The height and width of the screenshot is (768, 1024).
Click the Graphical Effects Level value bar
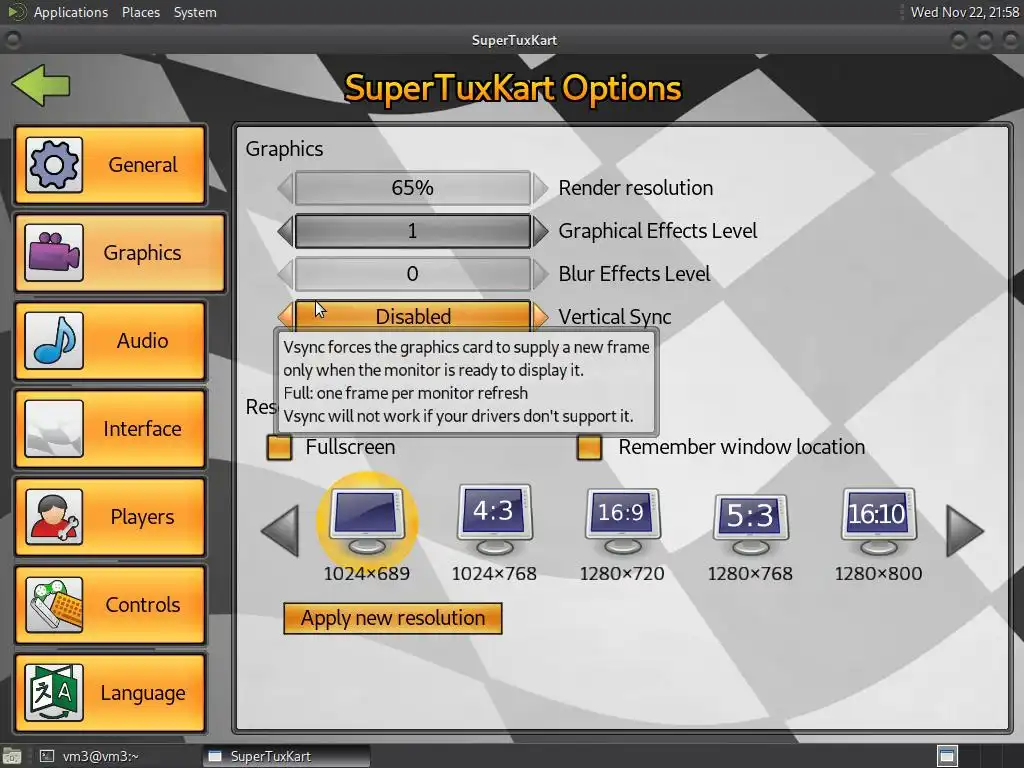point(413,231)
